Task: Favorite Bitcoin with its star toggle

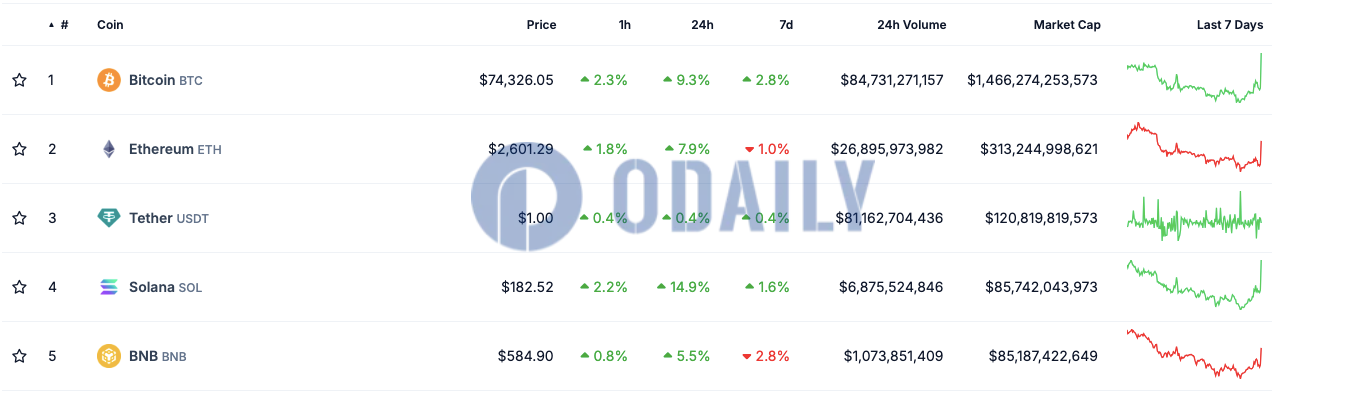Action: tap(19, 80)
